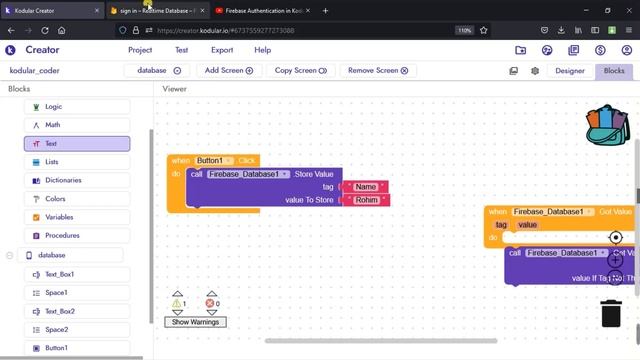This screenshot has width=640, height=360.
Task: Click the browser back arrow
Action: (x=11, y=30)
